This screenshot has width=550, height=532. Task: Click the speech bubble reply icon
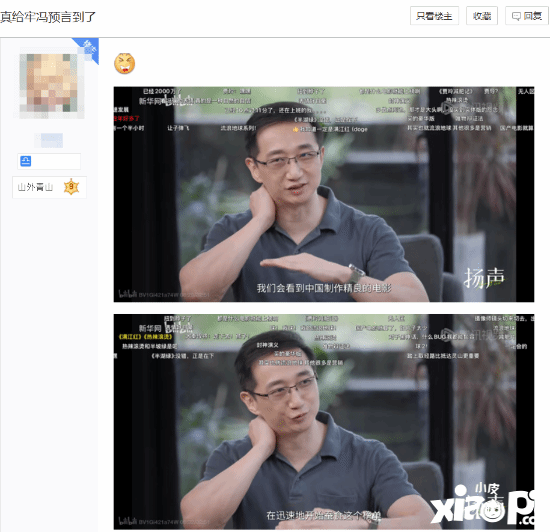click(x=516, y=16)
